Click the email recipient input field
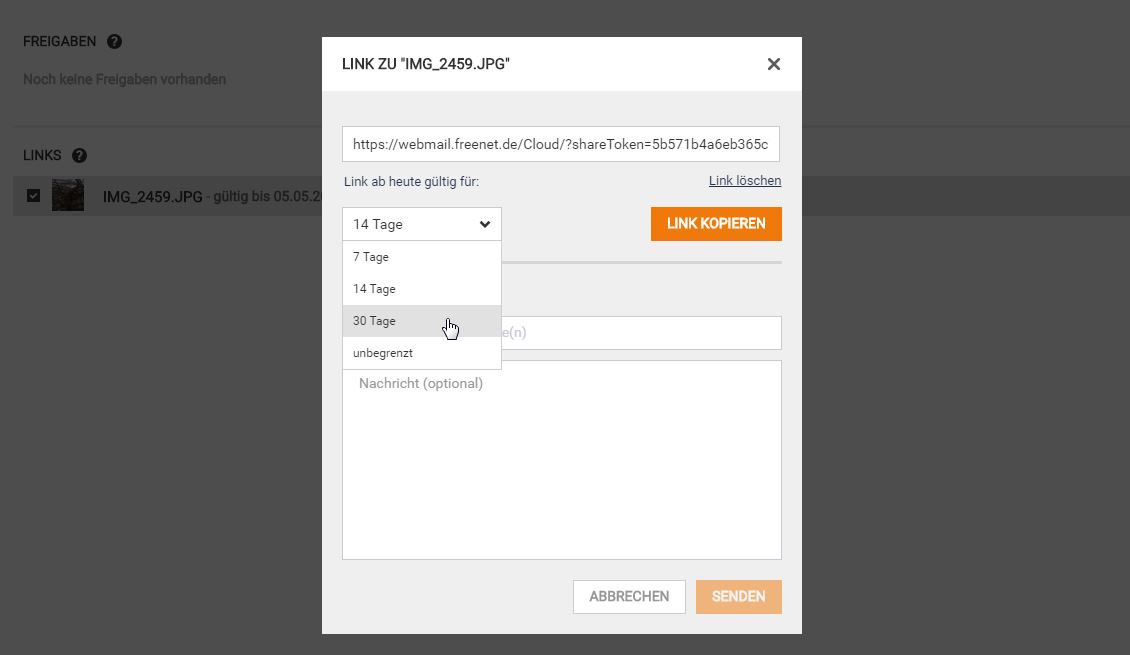 (640, 332)
